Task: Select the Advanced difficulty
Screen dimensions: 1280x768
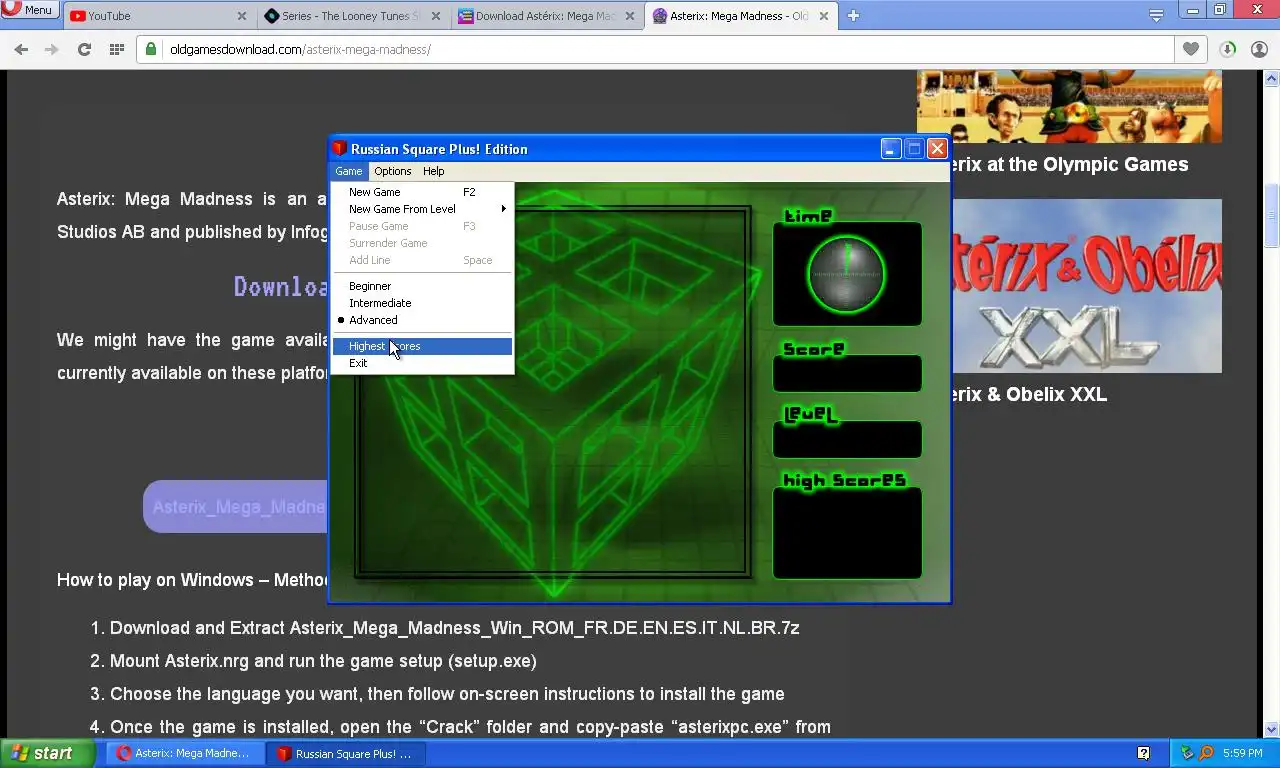Action: [x=422, y=320]
